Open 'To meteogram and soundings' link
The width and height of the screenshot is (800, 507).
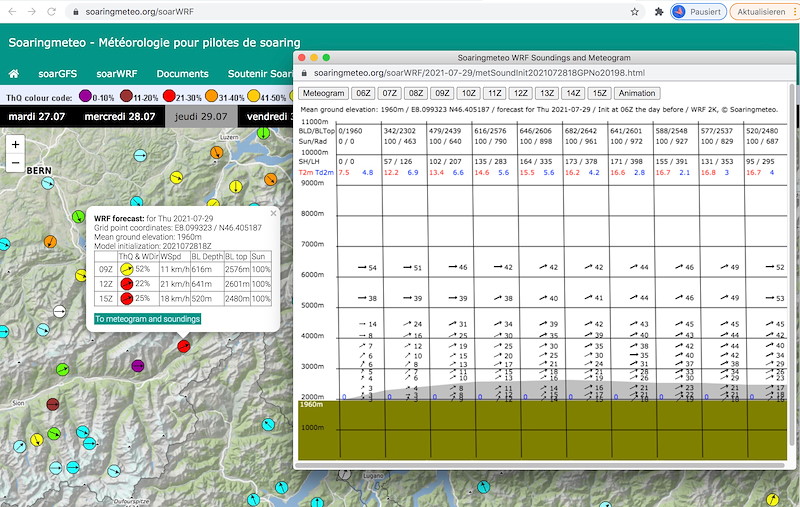click(147, 319)
